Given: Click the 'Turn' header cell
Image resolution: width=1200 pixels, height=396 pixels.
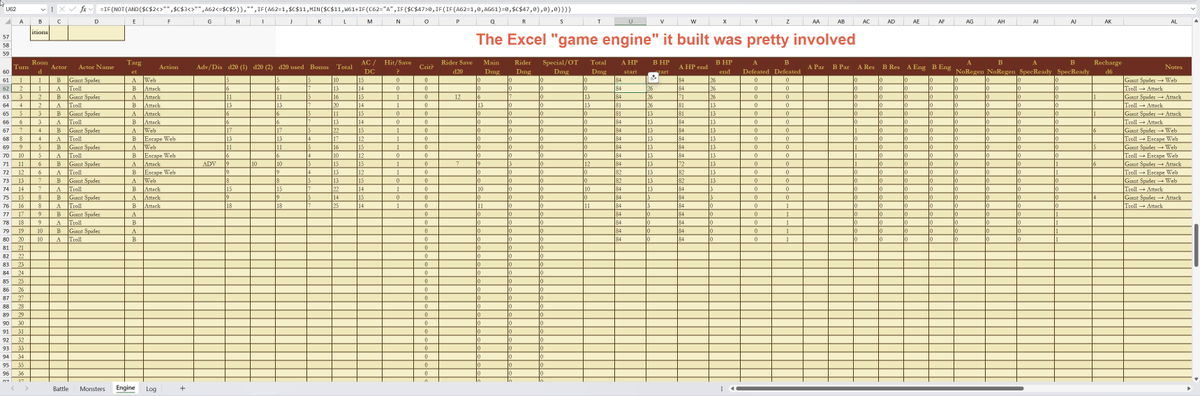Looking at the screenshot, I should pos(22,66).
